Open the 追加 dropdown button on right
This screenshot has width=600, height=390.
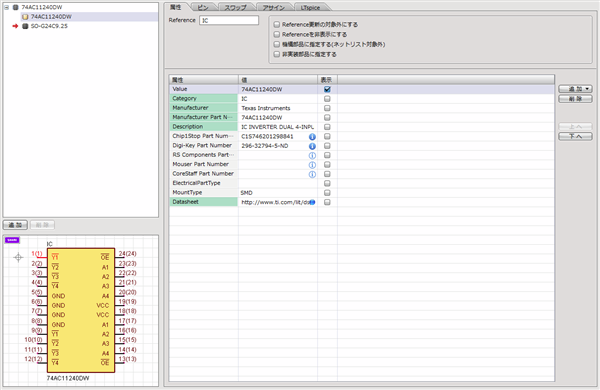(575, 89)
